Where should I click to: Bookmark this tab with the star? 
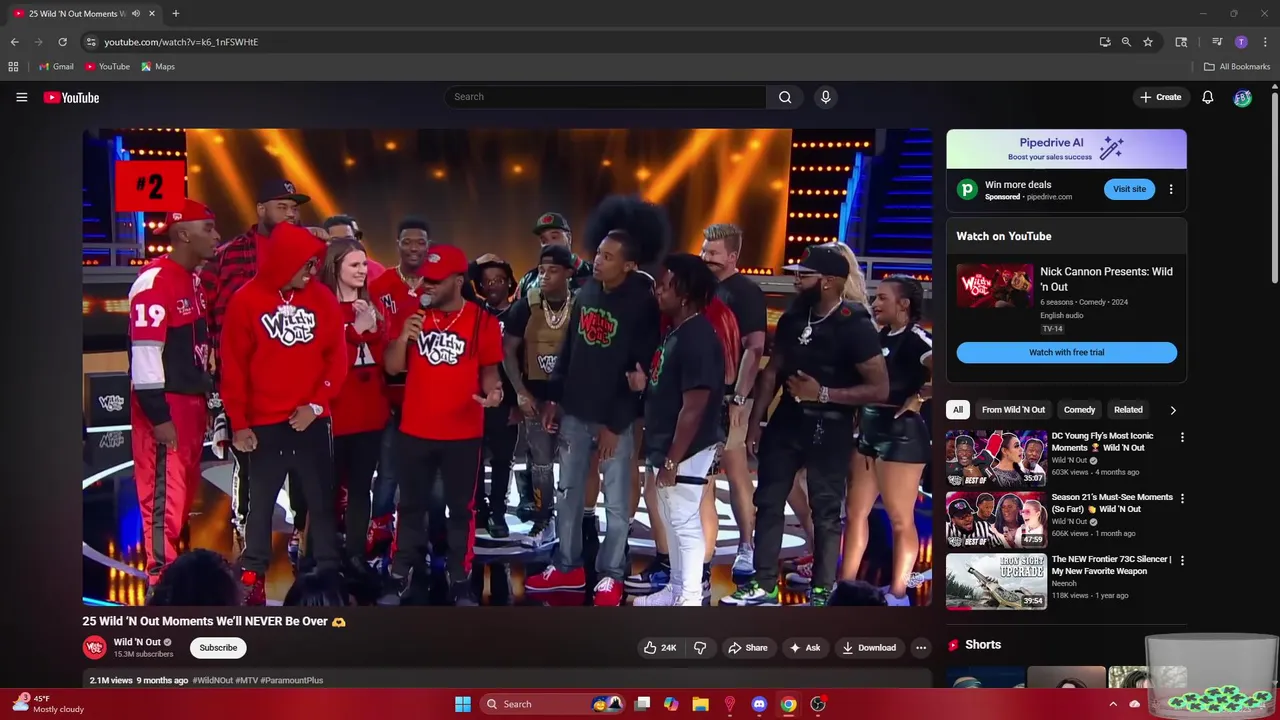(x=1148, y=42)
